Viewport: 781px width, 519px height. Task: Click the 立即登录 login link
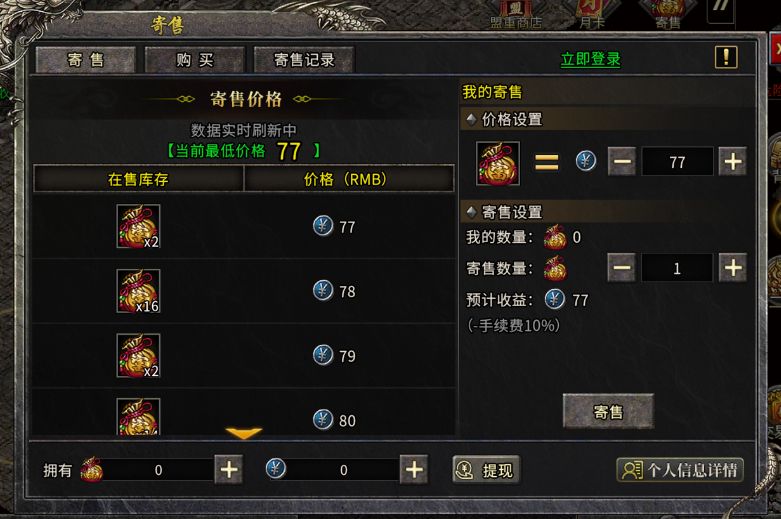(x=591, y=59)
